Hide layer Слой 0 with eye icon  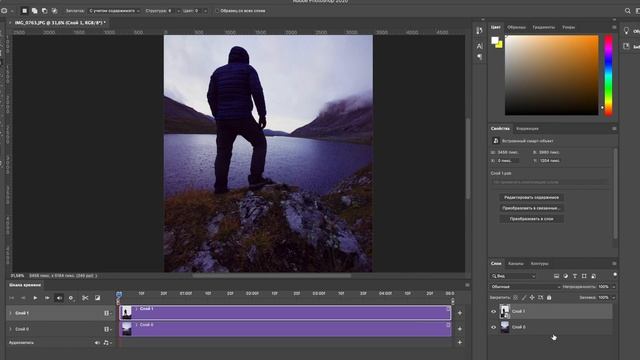[493, 327]
